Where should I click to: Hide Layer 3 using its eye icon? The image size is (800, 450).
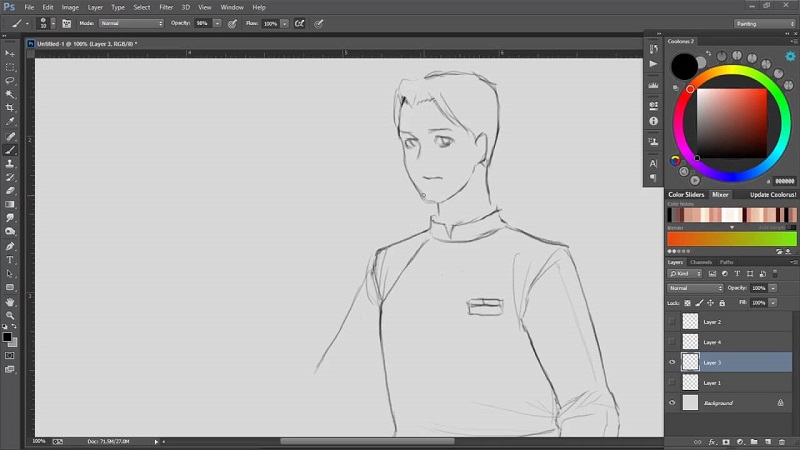[x=672, y=362]
